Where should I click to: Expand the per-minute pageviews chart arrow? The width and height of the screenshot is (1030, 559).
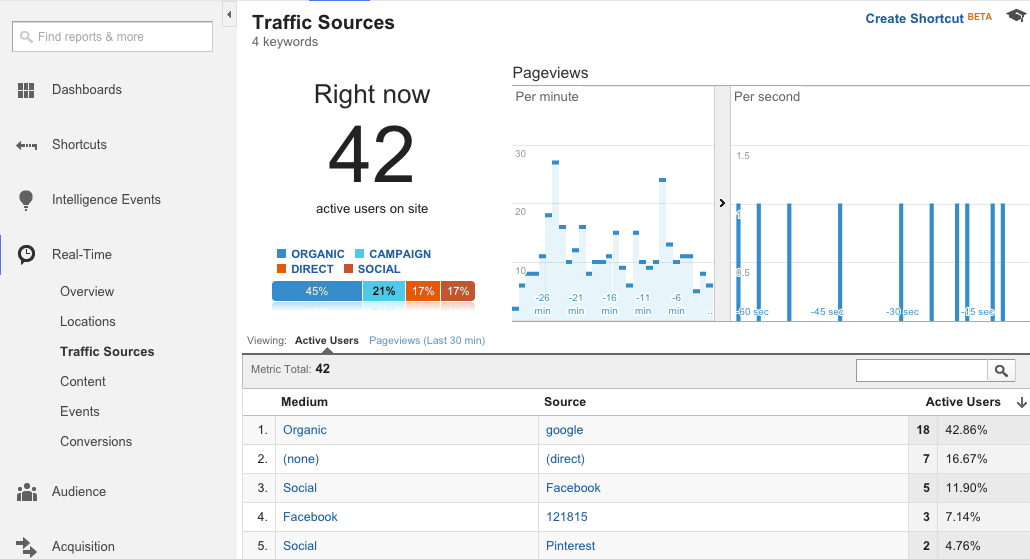point(722,203)
